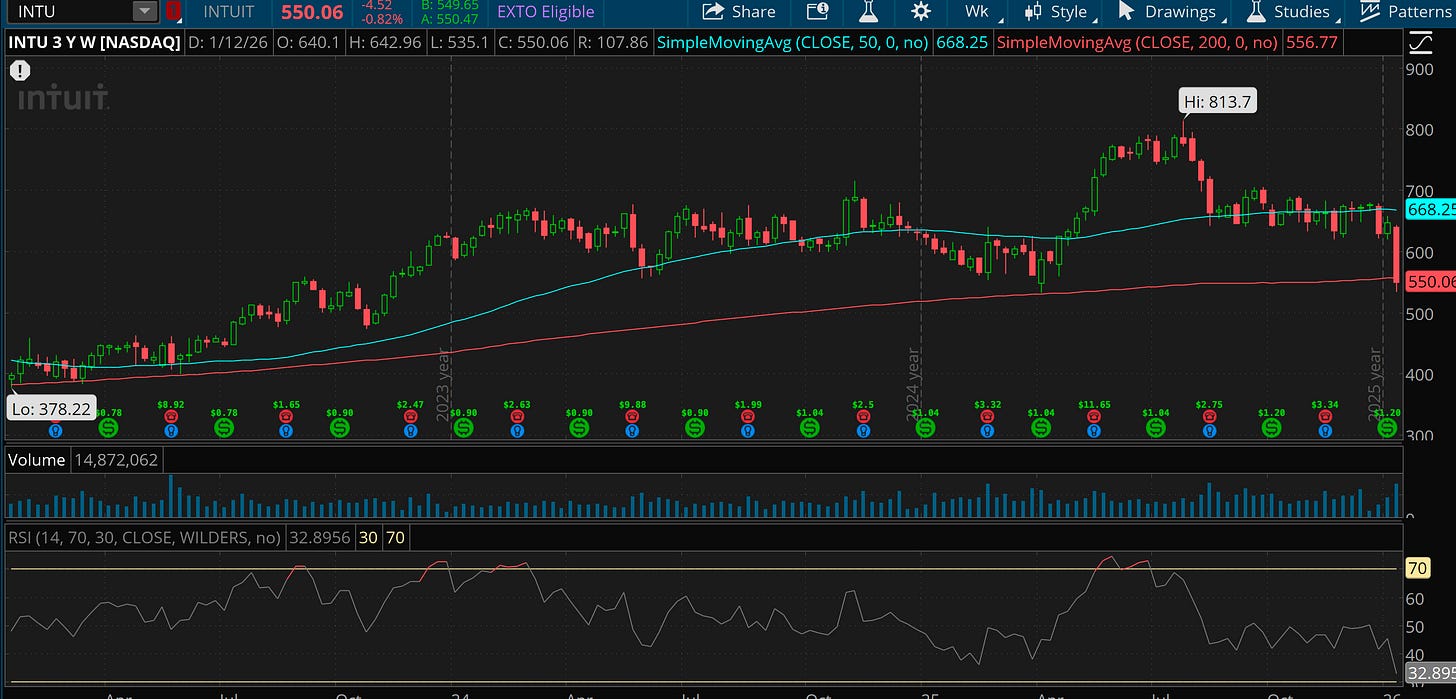
Task: Click the RSI value 32.8956
Action: point(318,537)
